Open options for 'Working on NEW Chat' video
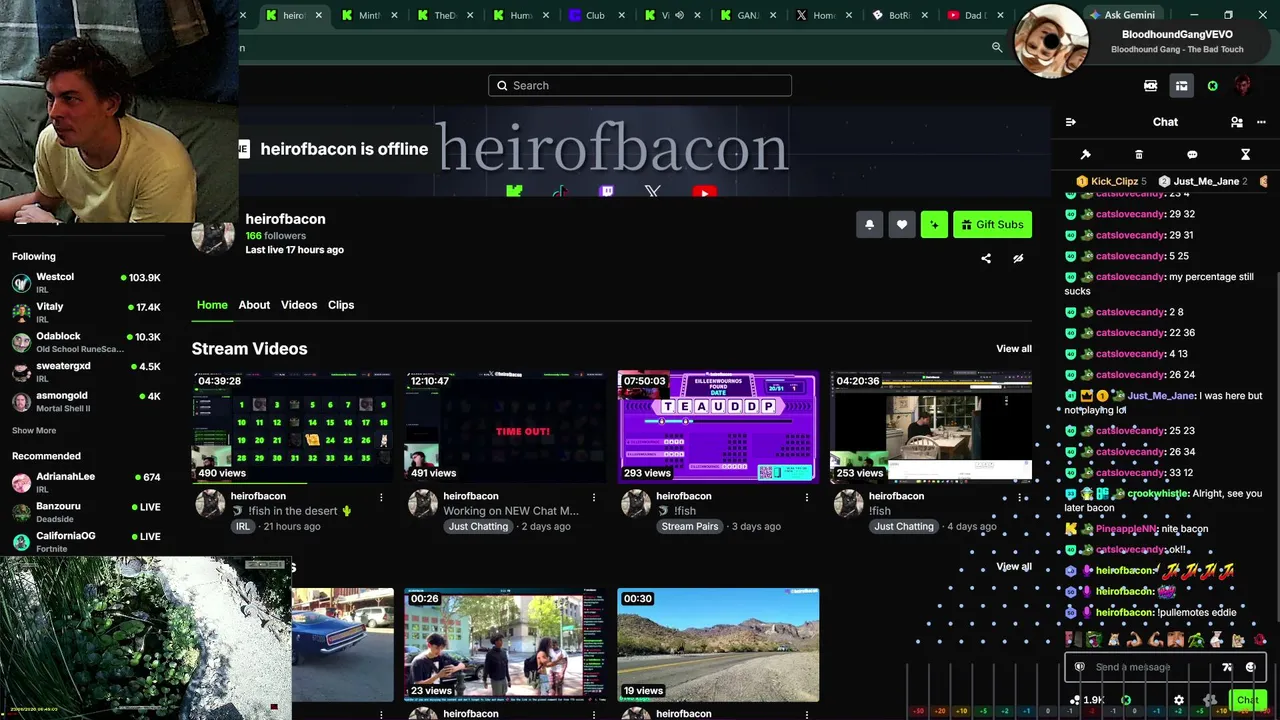Screen dimensions: 1280x720 (594, 497)
